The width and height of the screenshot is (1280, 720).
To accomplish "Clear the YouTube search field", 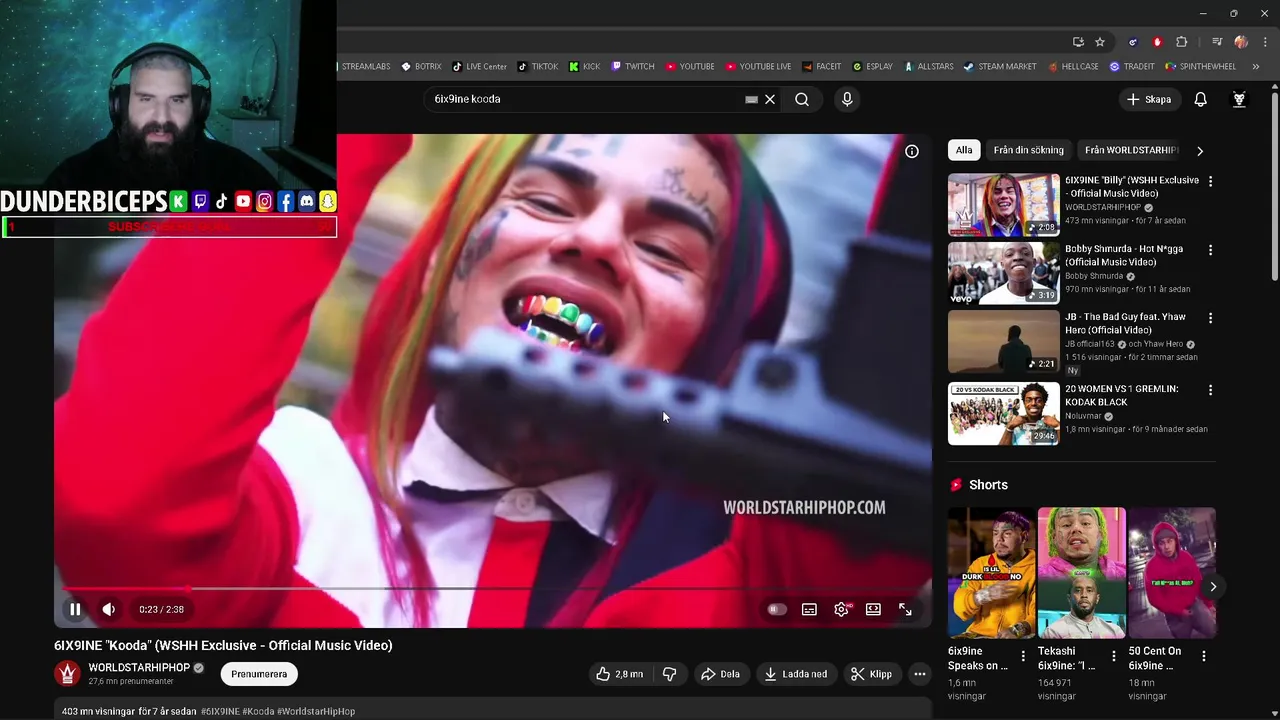I will pyautogui.click(x=770, y=99).
